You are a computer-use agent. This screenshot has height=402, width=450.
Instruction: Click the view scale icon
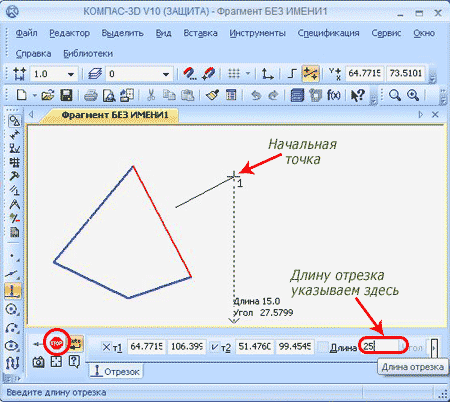click(x=19, y=74)
